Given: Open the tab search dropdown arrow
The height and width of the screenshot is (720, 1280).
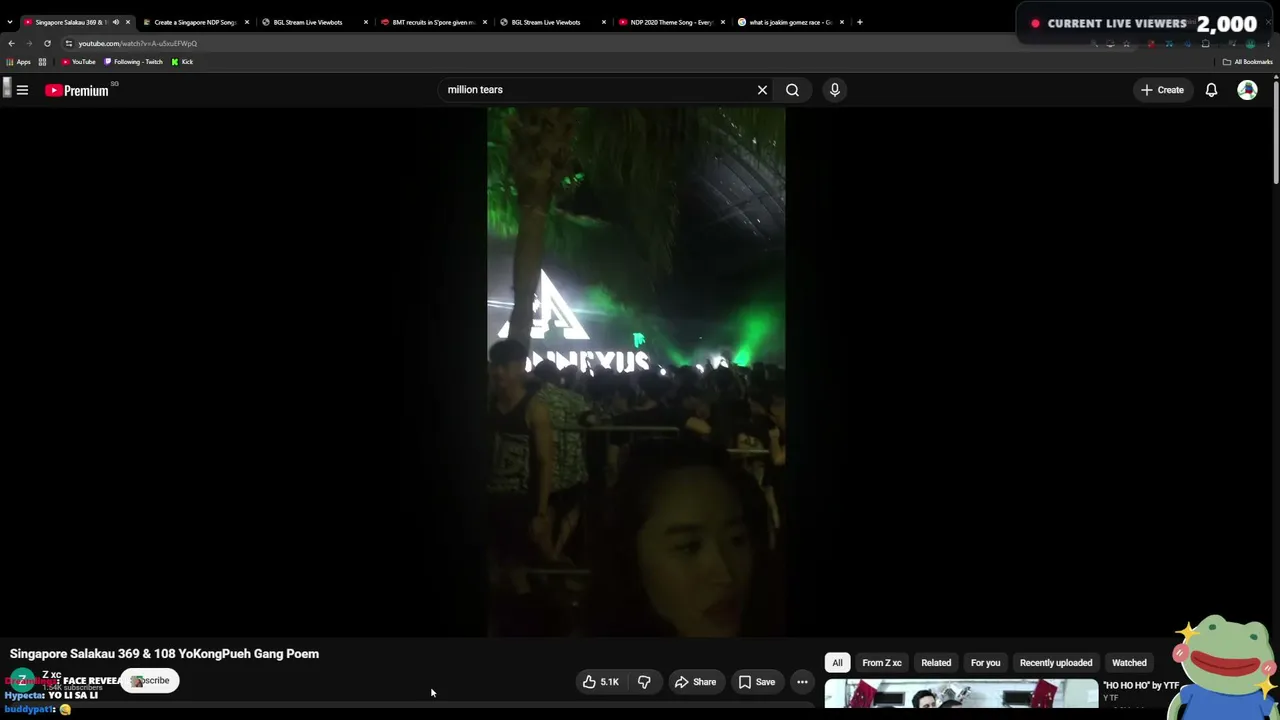Looking at the screenshot, I should pyautogui.click(x=10, y=22).
